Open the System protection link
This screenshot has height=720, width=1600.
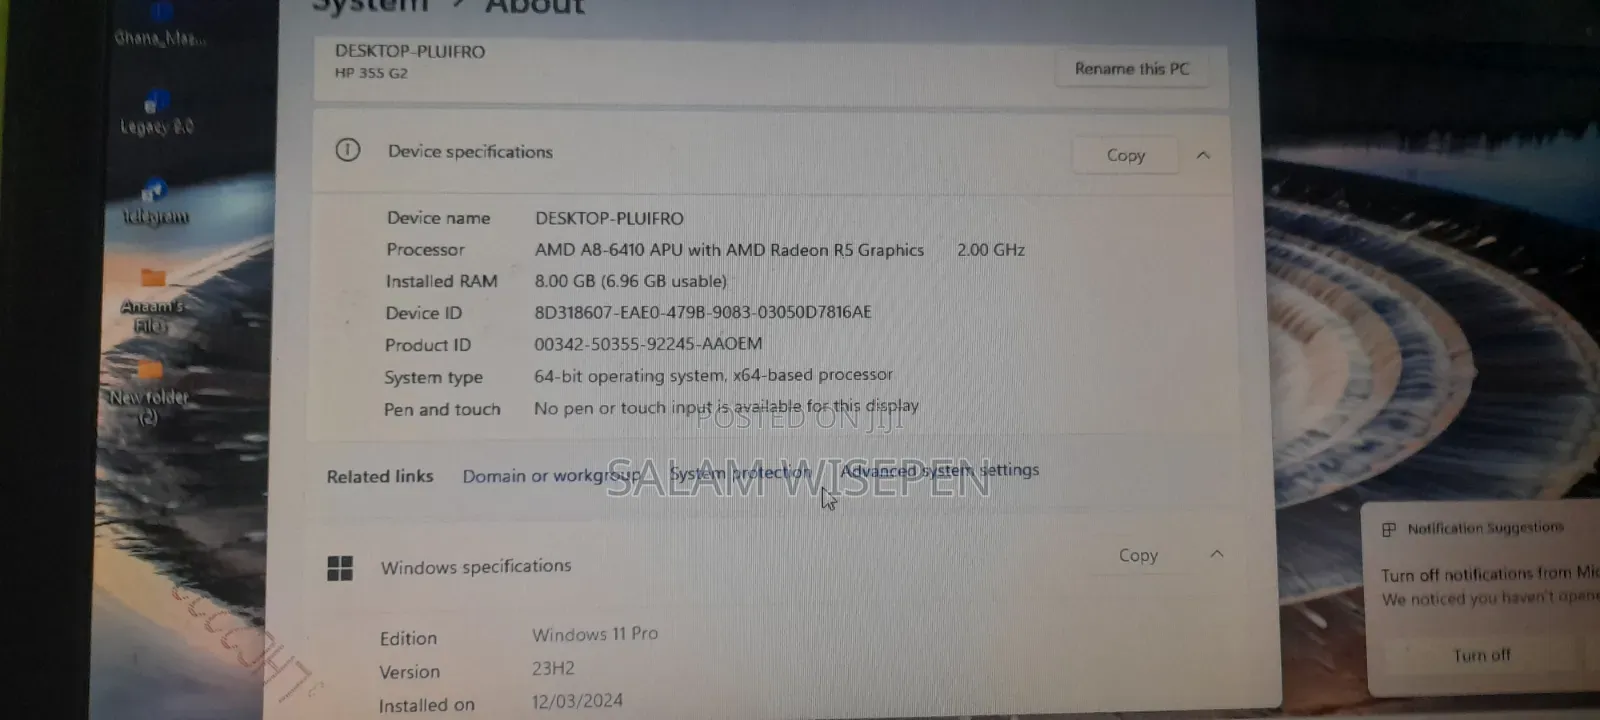point(740,472)
